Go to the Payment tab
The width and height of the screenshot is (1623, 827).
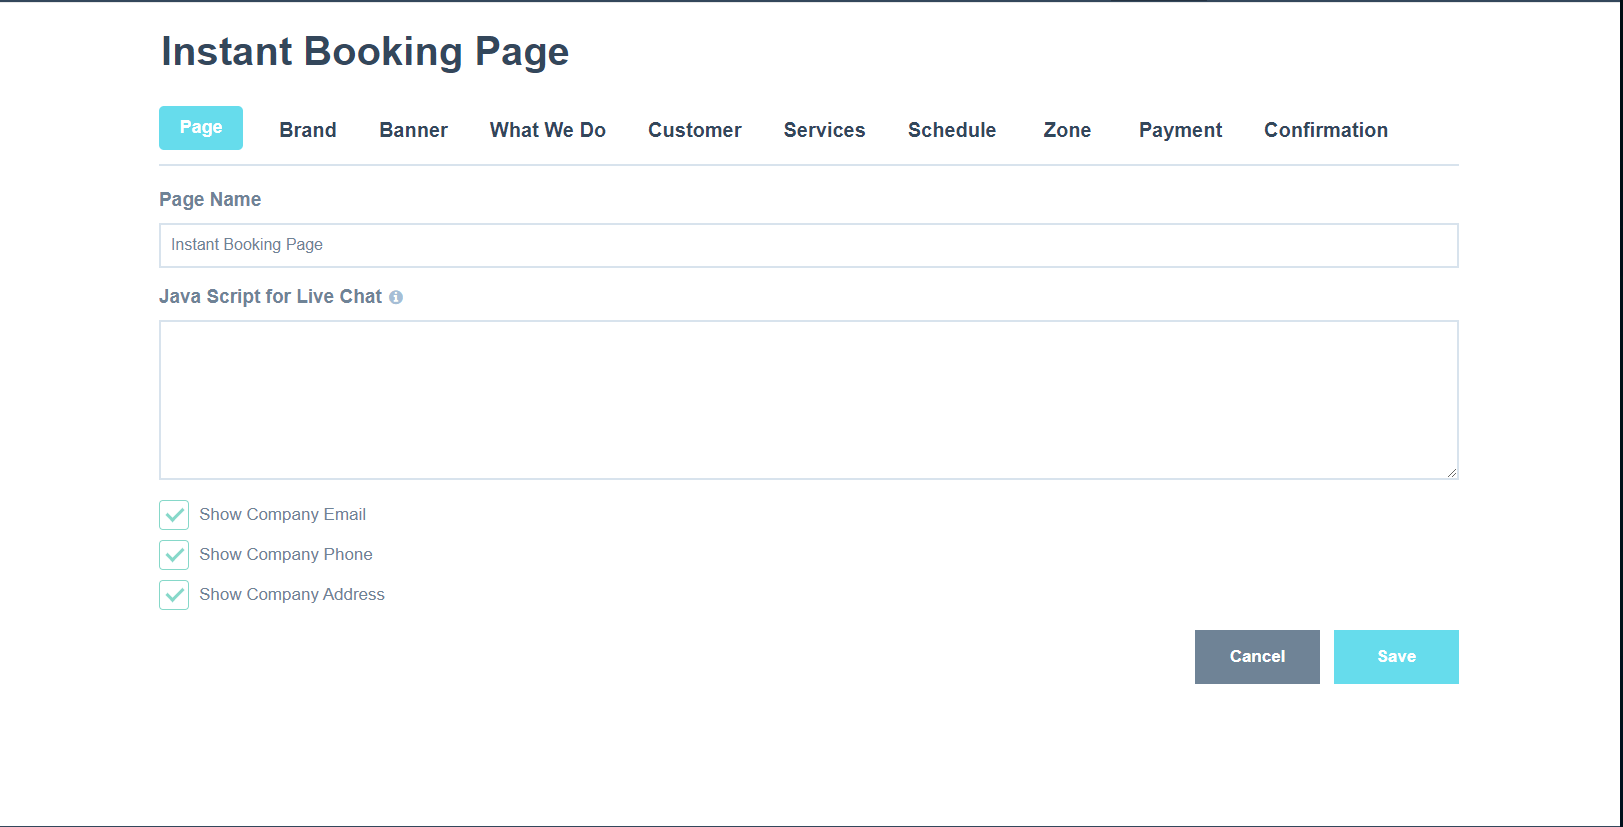1180,130
